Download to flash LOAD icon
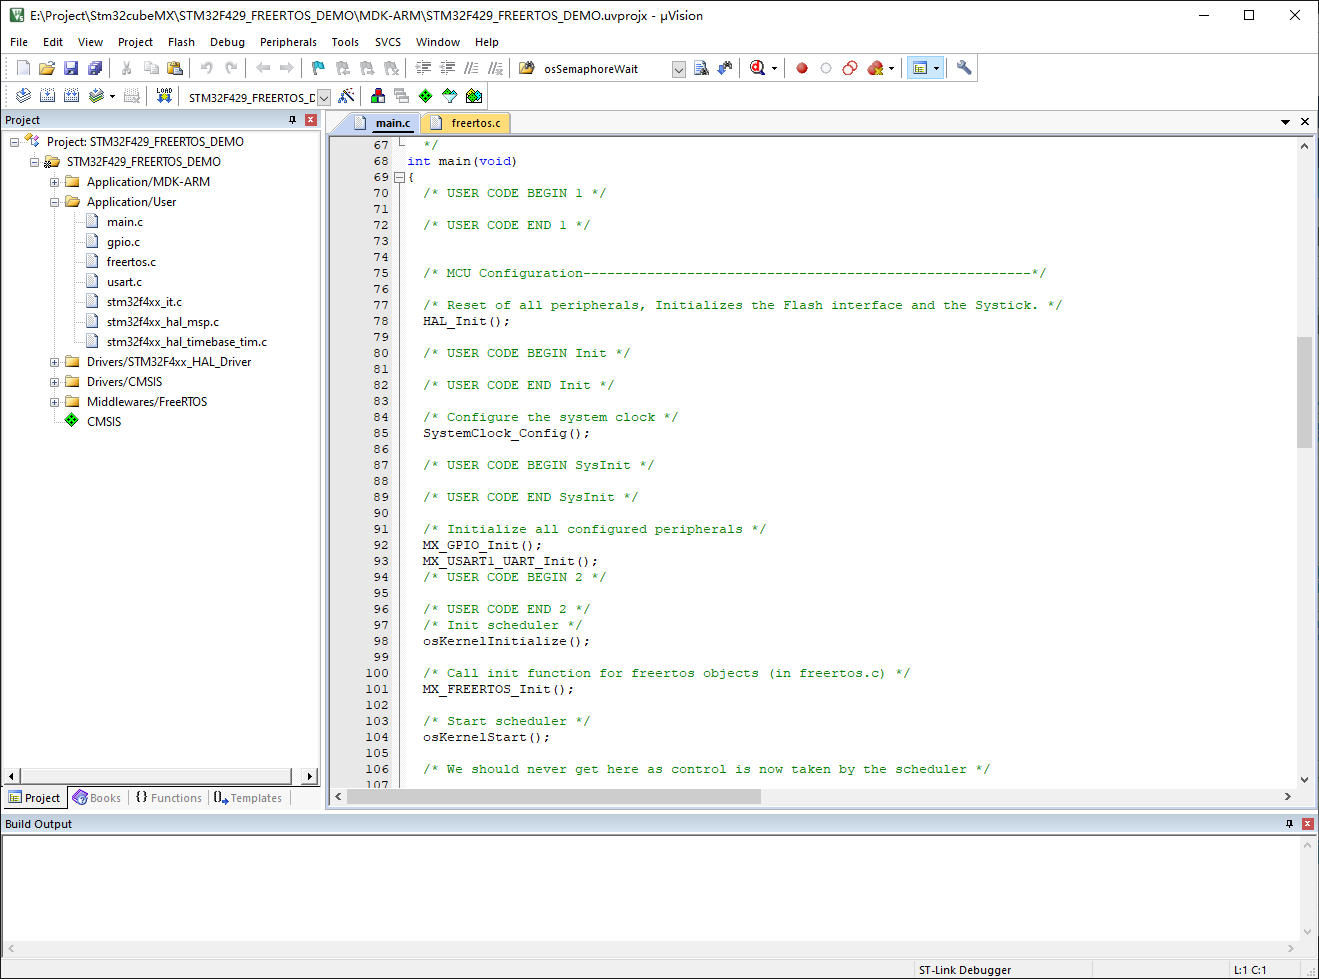Image resolution: width=1319 pixels, height=979 pixels. pyautogui.click(x=164, y=96)
